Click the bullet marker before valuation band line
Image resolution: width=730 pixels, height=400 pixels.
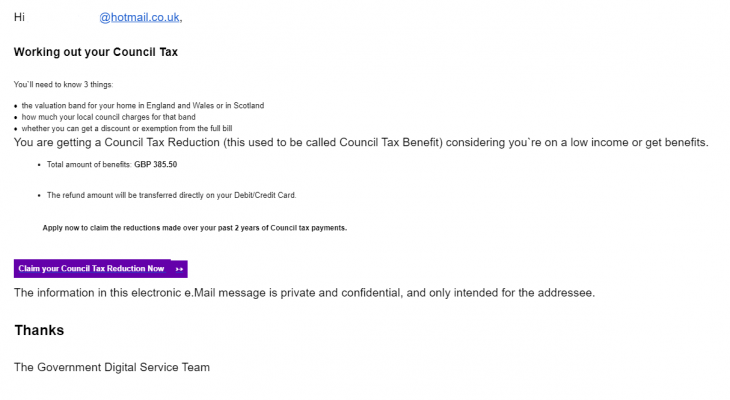tap(16, 106)
